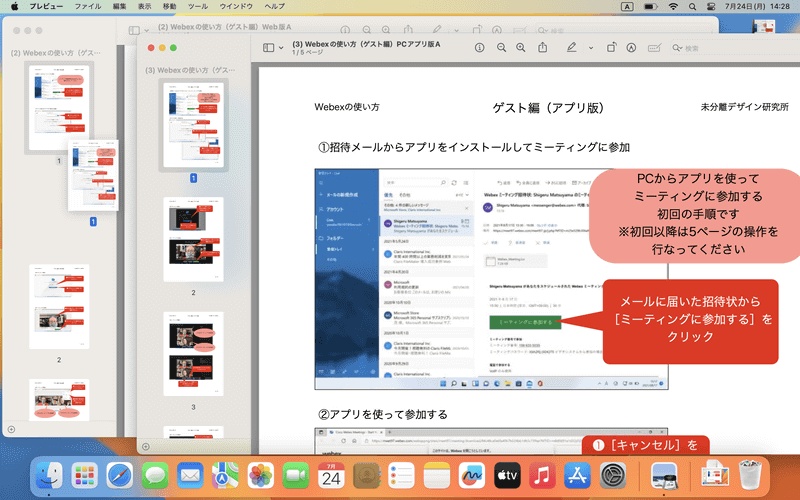Click zoom in in back Web版A window toolbar
800x500 pixels.
(386, 30)
